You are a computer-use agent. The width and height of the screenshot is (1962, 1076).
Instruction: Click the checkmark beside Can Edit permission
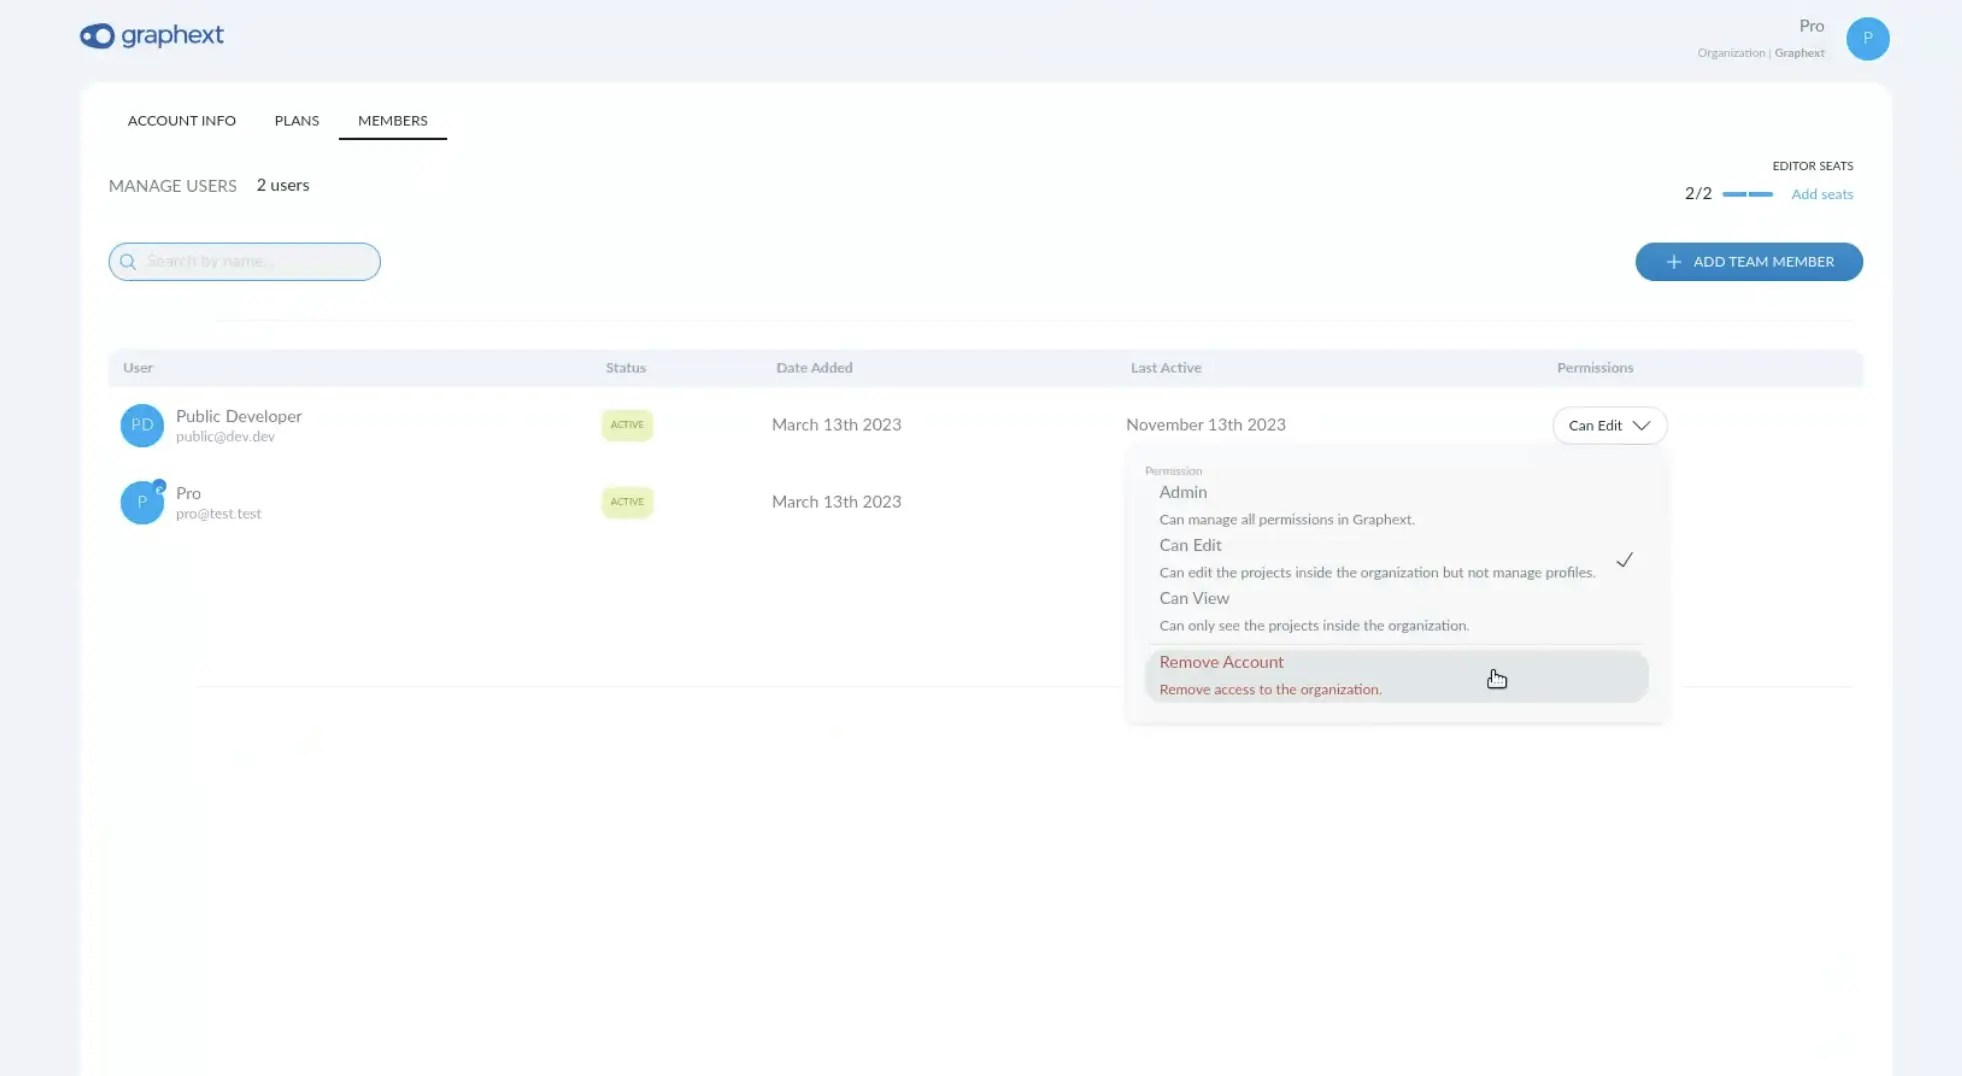tap(1625, 559)
